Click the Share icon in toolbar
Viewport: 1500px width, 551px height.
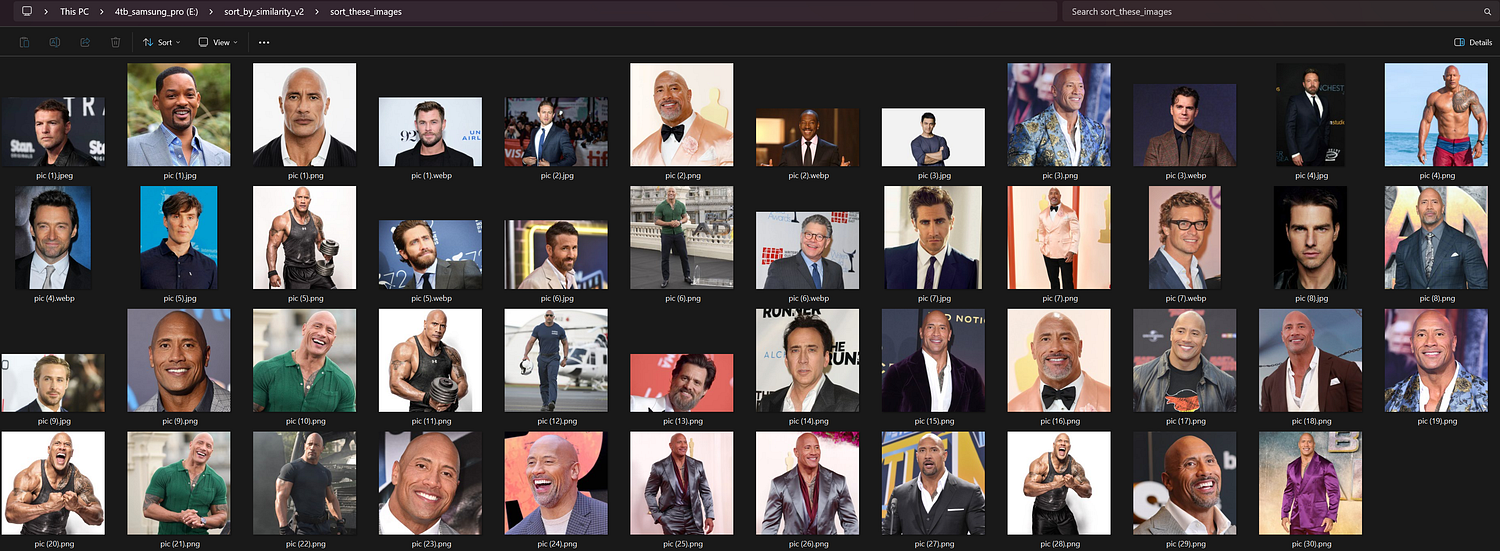point(85,42)
